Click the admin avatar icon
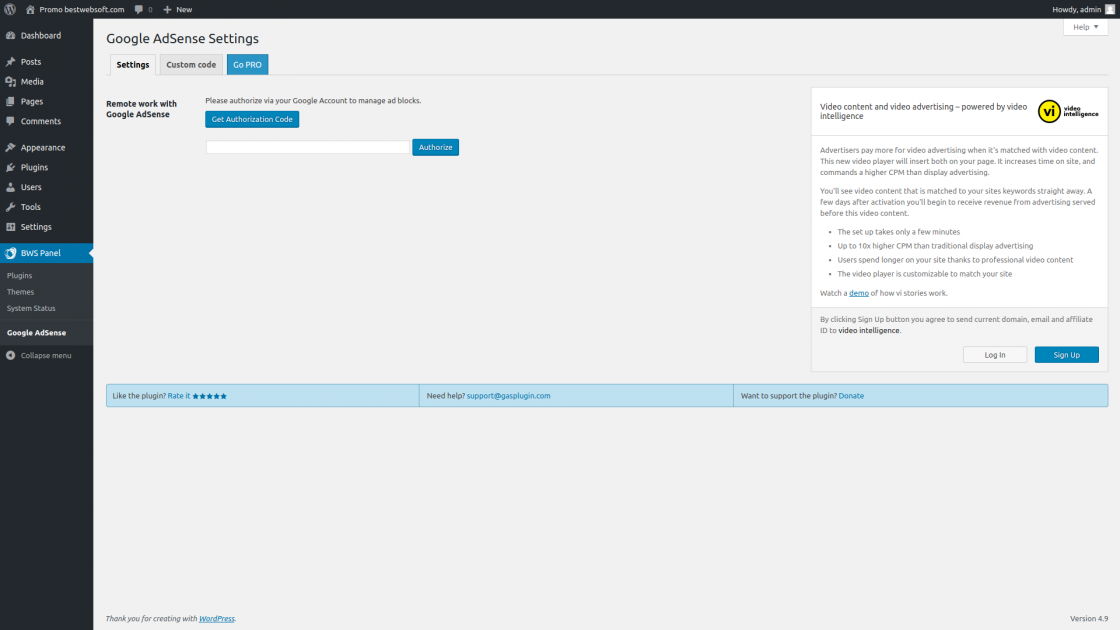 pyautogui.click(x=1109, y=9)
